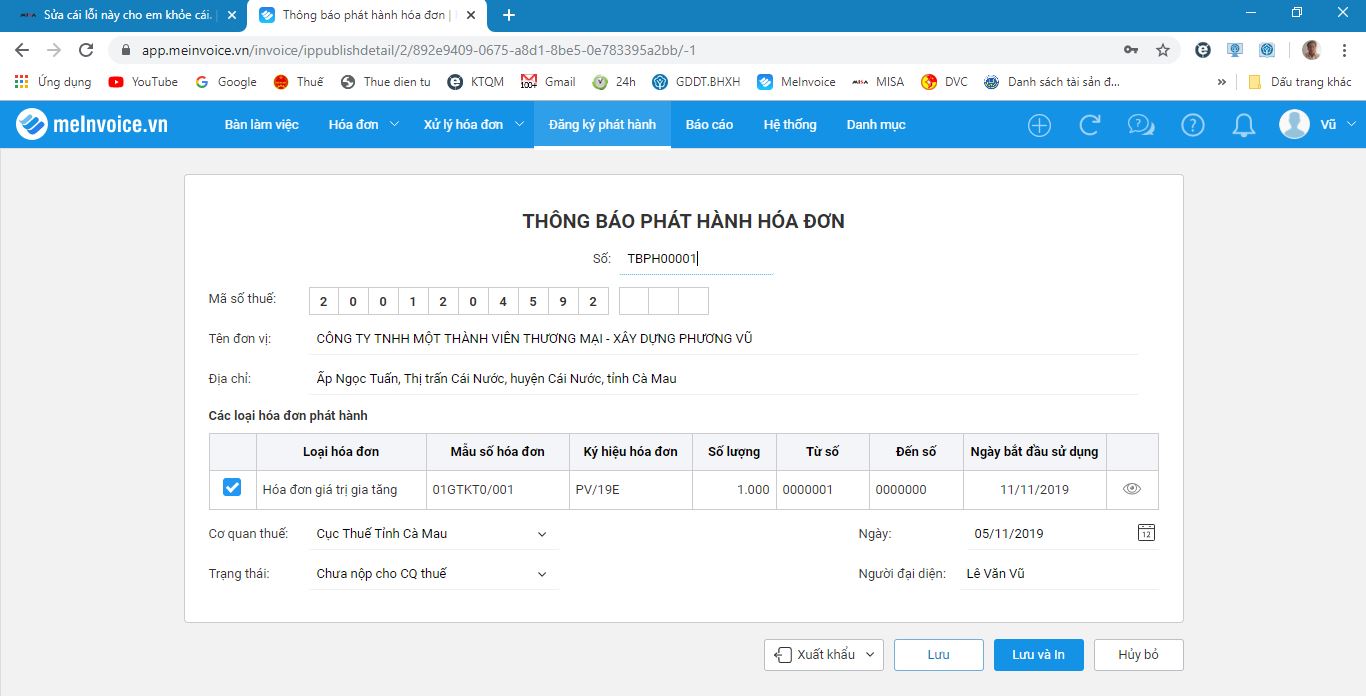1366x696 pixels.
Task: Click the meInvoice.vn logo
Action: (92, 125)
